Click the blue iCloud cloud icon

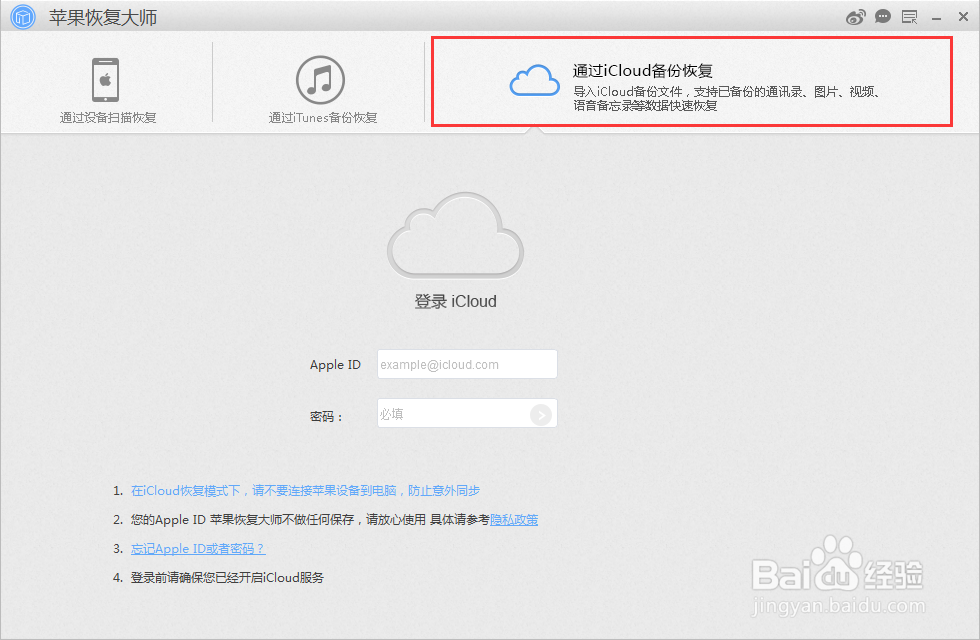pyautogui.click(x=534, y=80)
